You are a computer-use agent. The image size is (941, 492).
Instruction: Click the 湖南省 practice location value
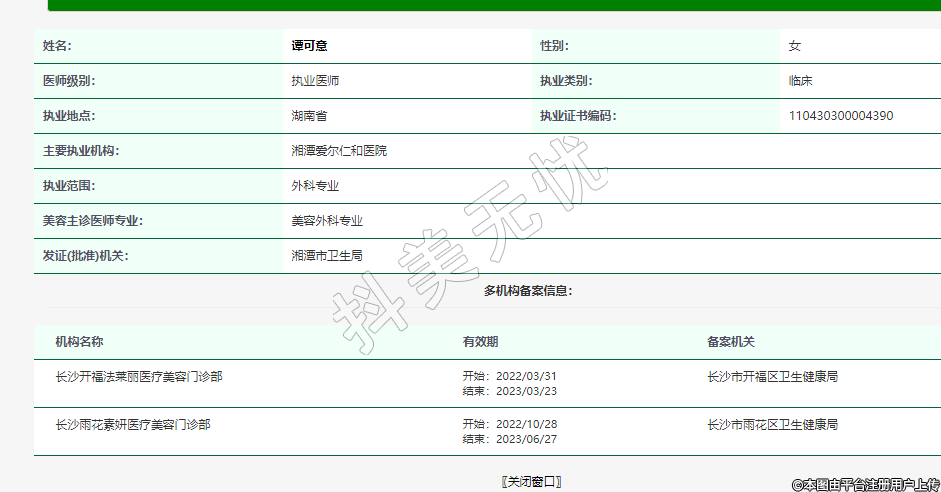point(308,116)
